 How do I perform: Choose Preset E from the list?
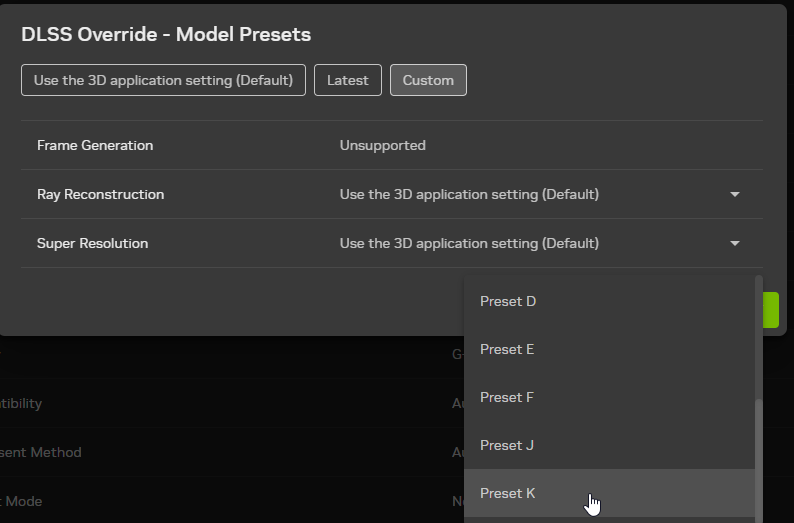coord(609,349)
